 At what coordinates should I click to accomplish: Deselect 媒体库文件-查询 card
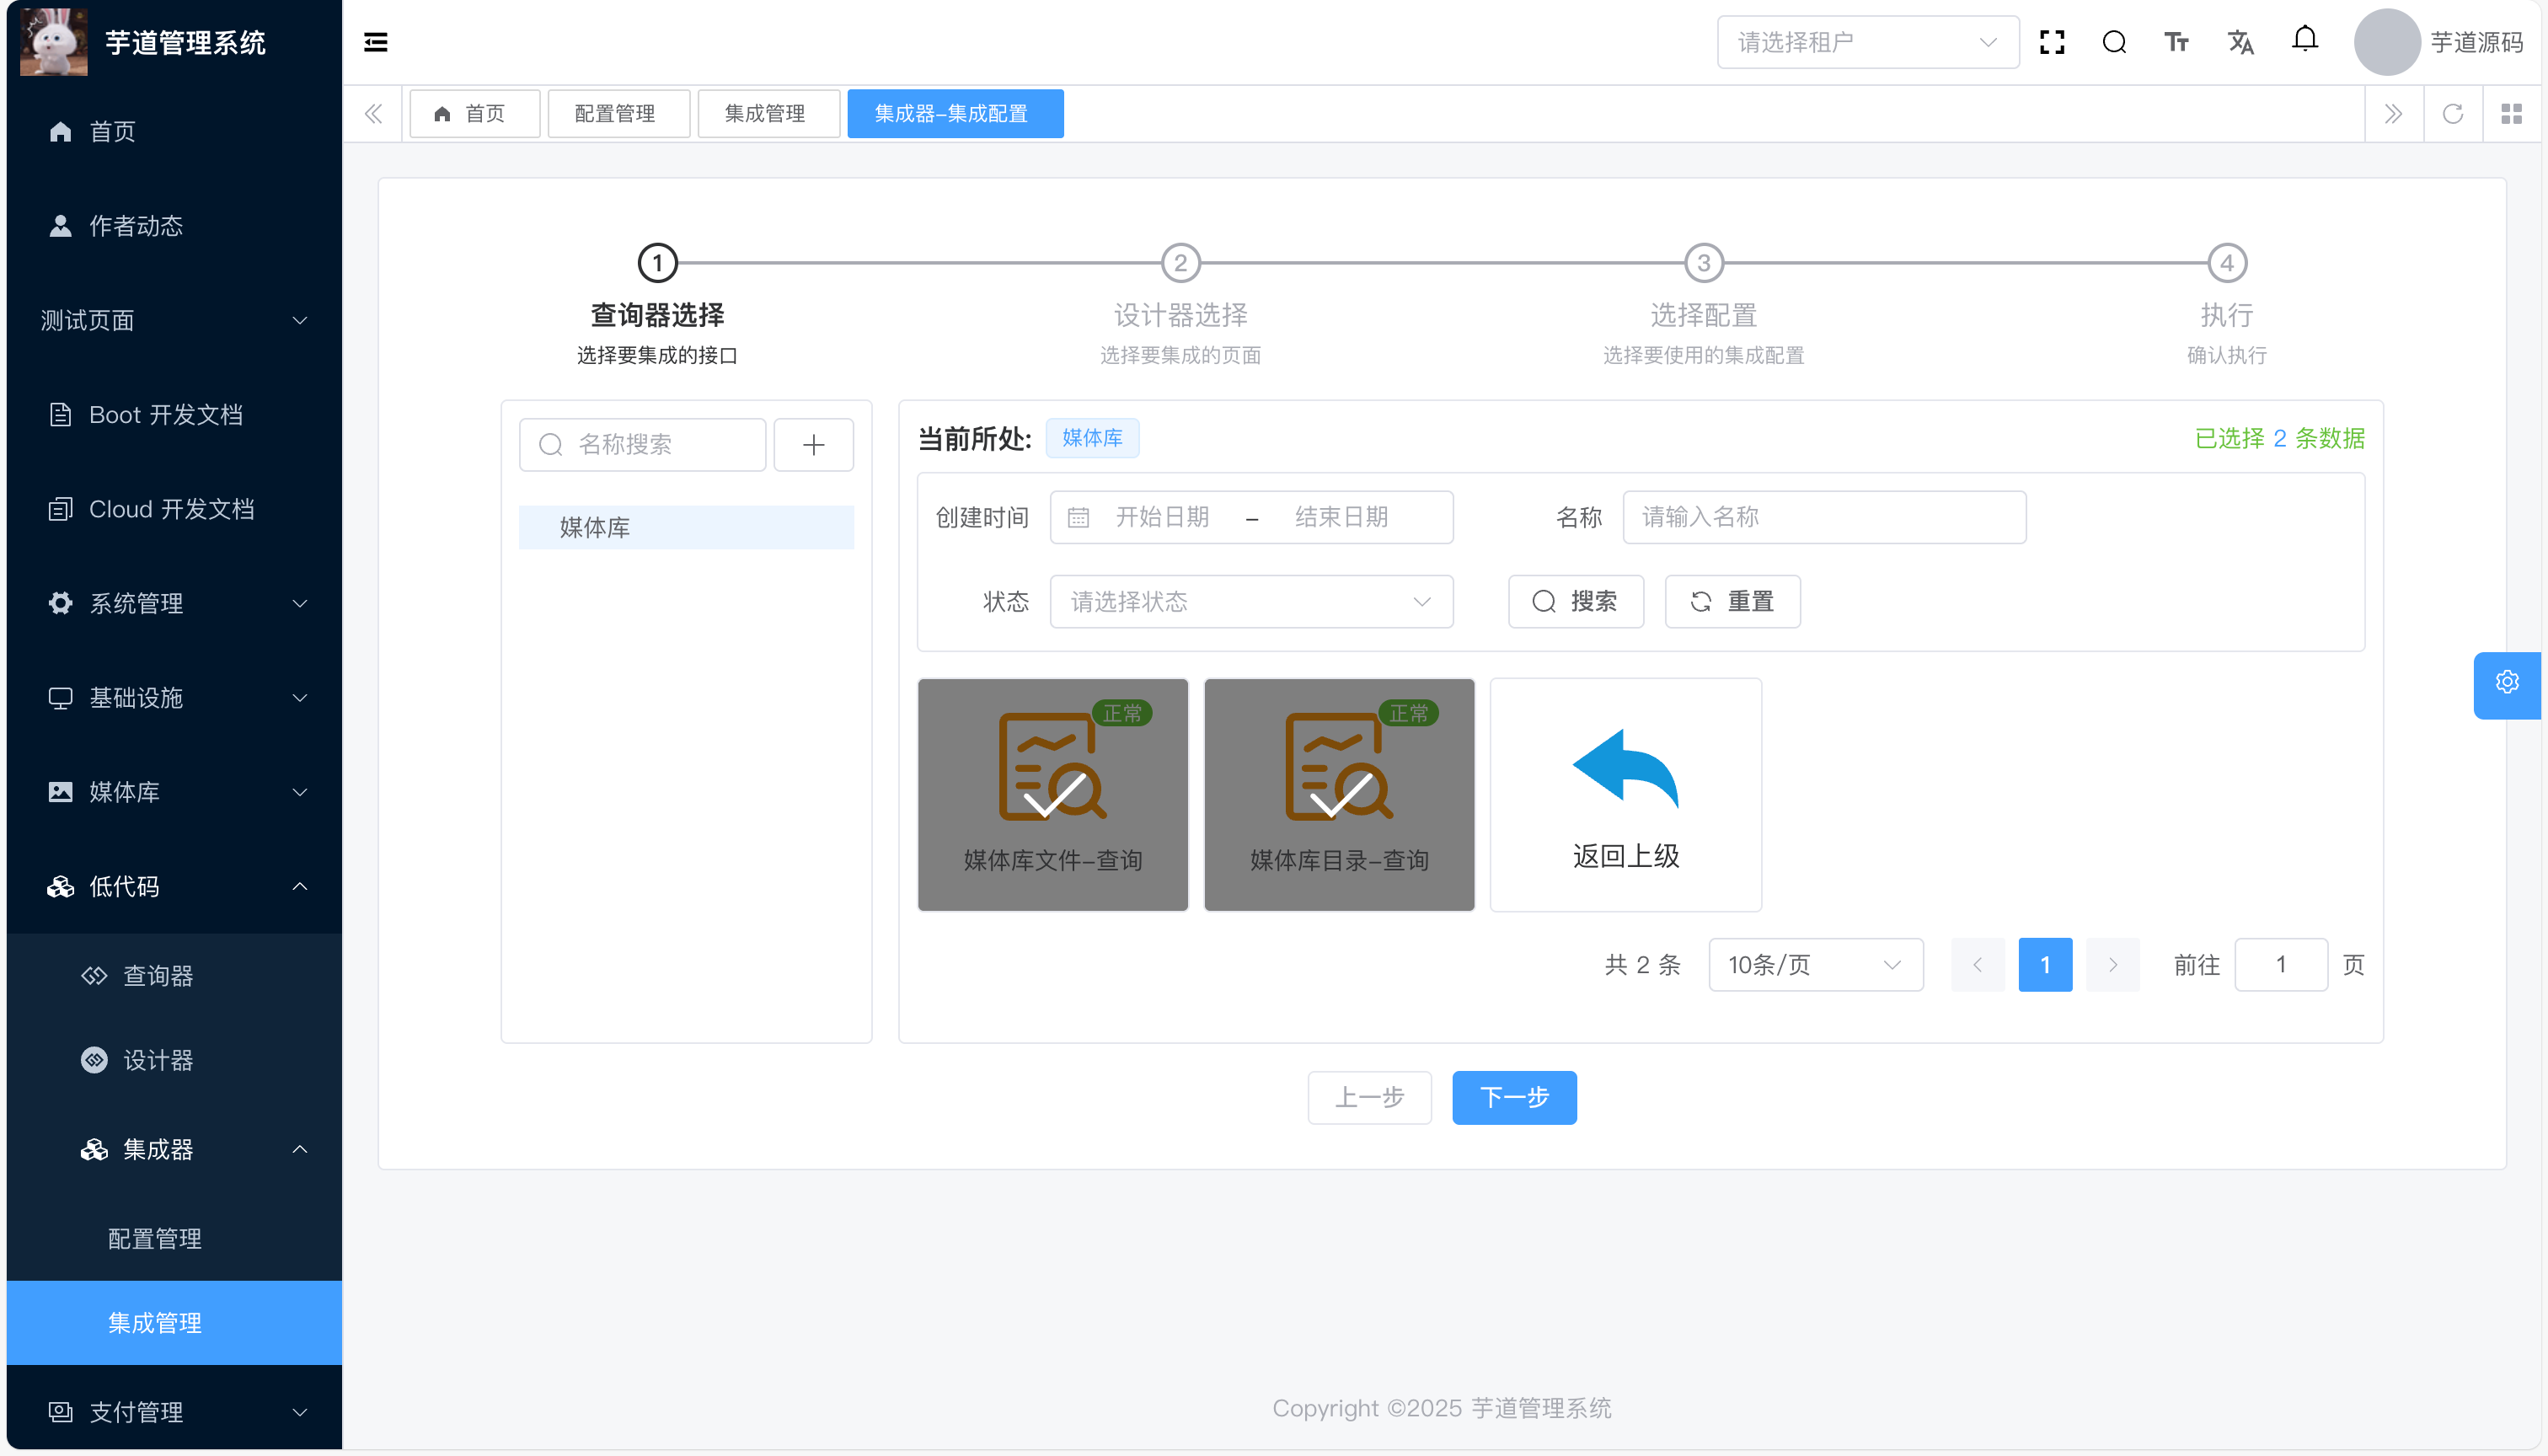1052,795
